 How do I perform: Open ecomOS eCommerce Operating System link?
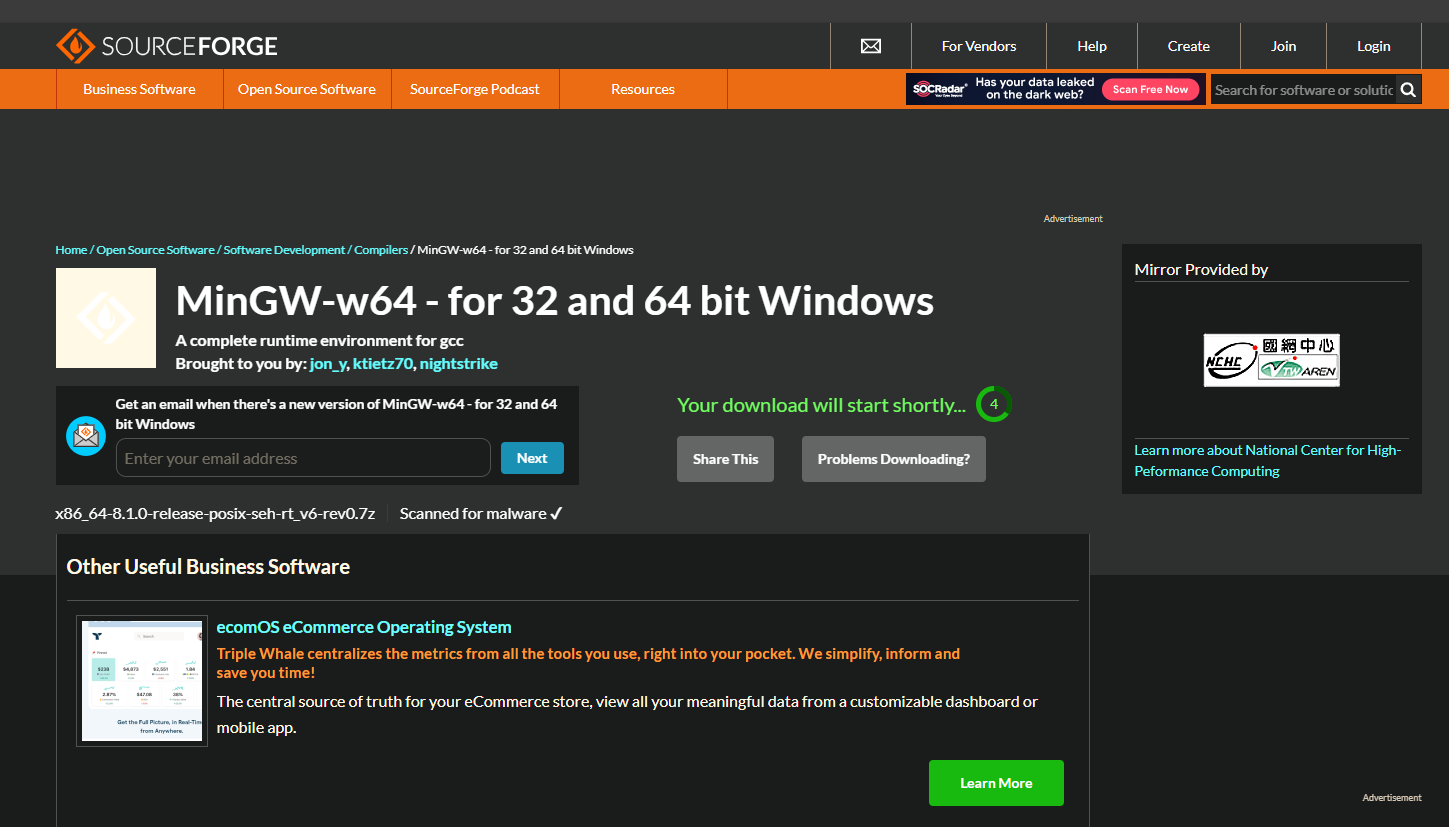point(364,627)
